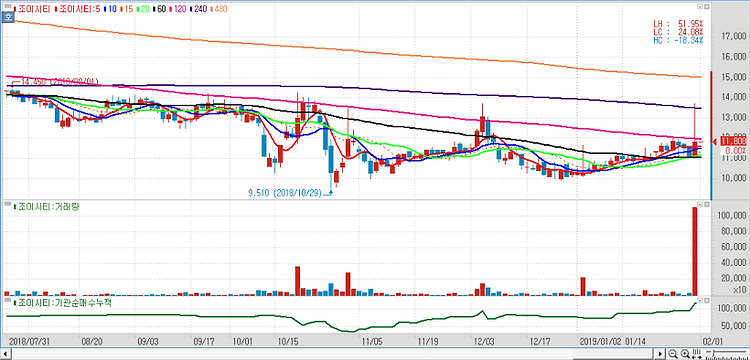Click the zoom out magnifier icon

coord(673,354)
